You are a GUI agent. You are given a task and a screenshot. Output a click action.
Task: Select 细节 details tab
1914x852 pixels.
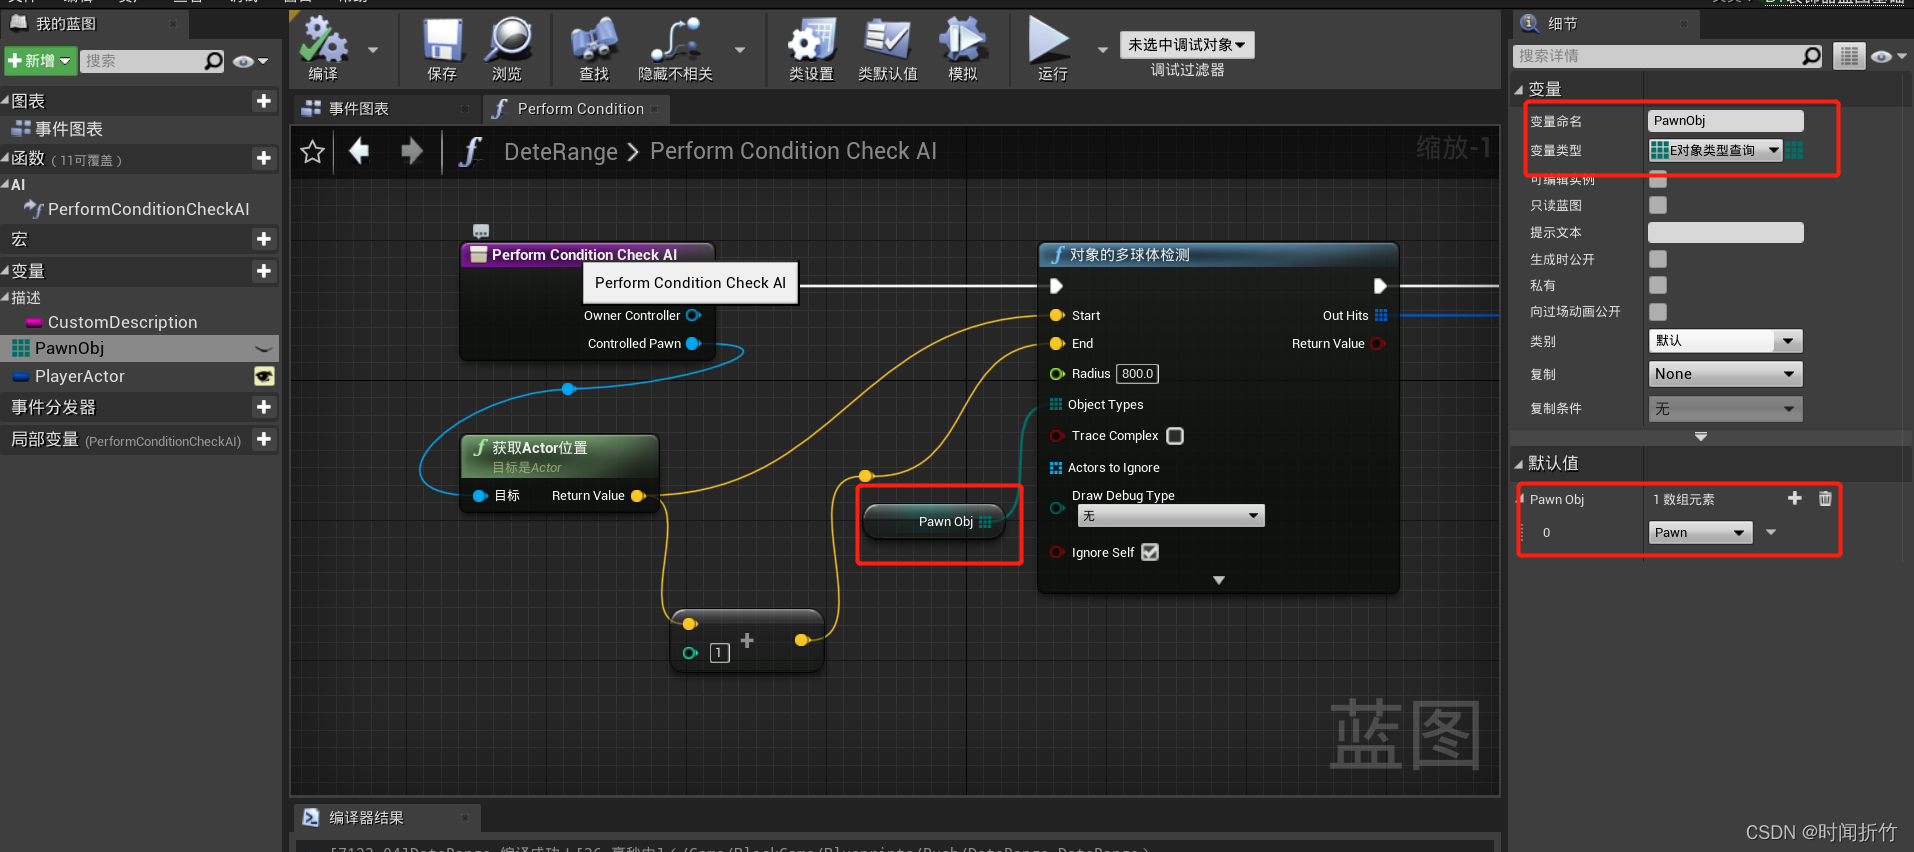click(x=1562, y=24)
